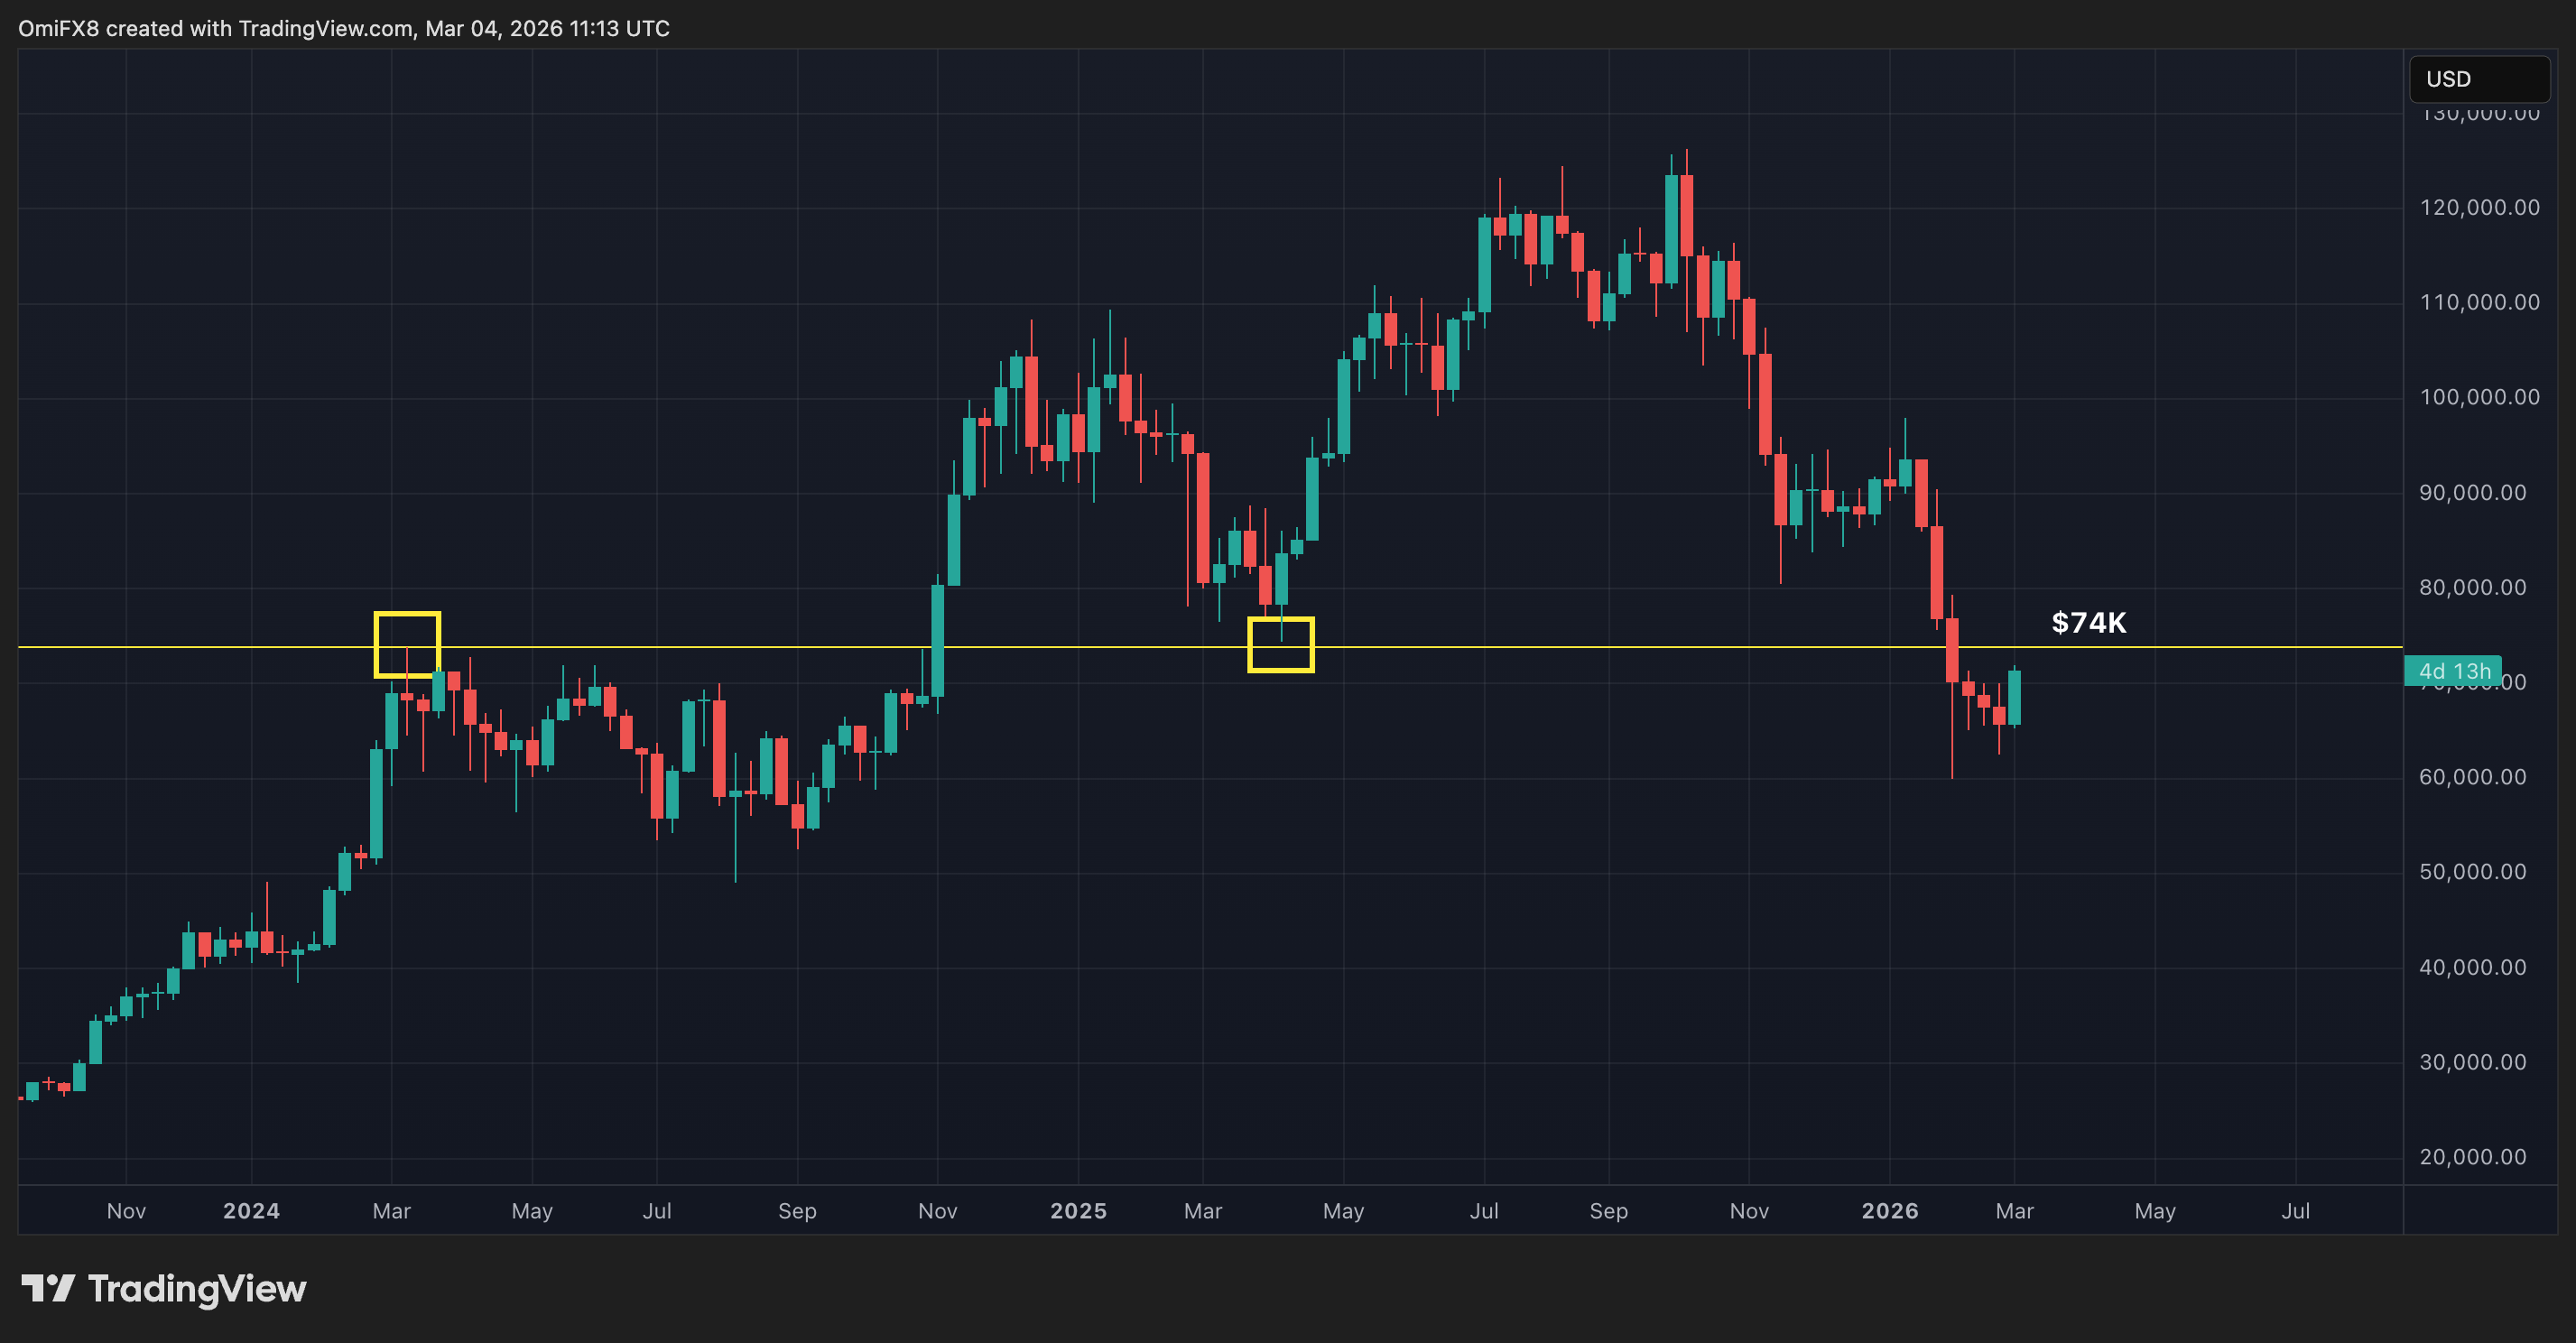This screenshot has height=1343, width=2576.
Task: Click the Nov label at far left
Action: [126, 1211]
